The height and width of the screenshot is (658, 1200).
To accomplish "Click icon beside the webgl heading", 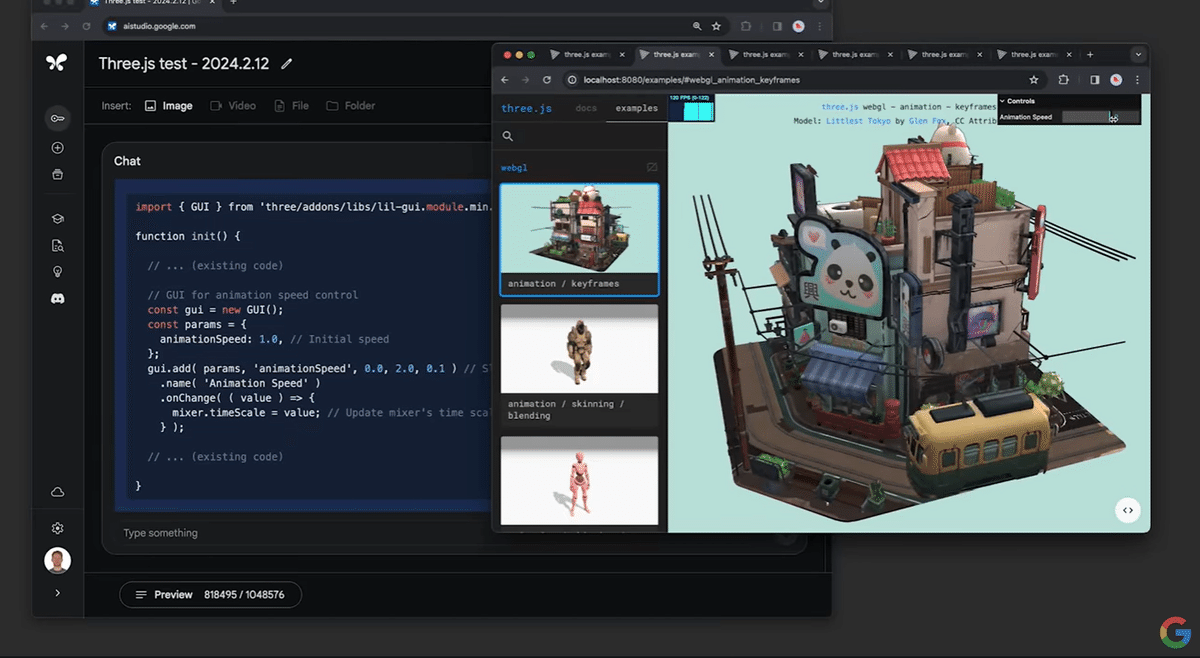I will click(652, 168).
